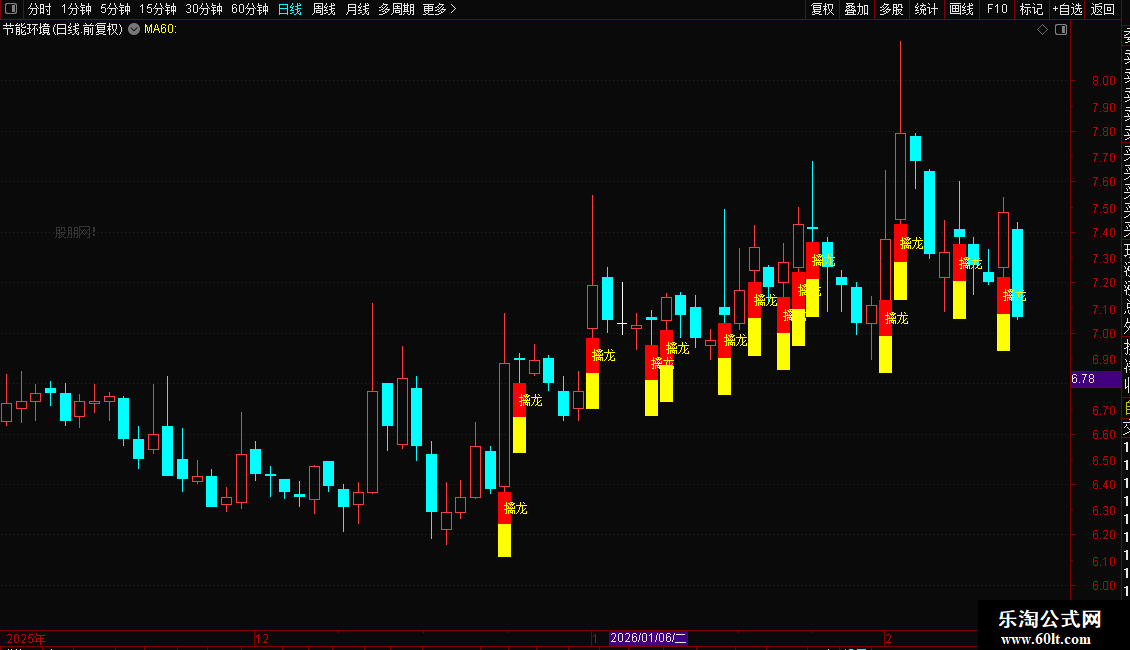Click the 12 month label on time axis

[262, 638]
